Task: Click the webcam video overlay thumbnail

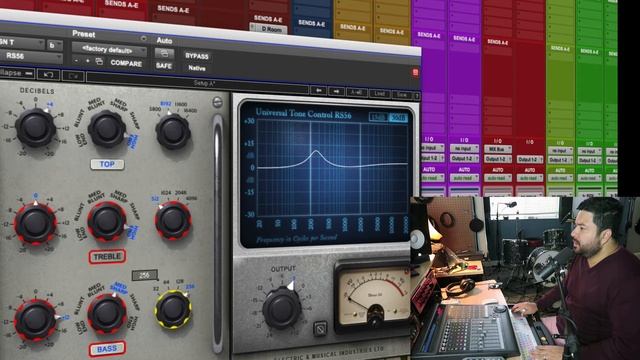Action: 525,278
